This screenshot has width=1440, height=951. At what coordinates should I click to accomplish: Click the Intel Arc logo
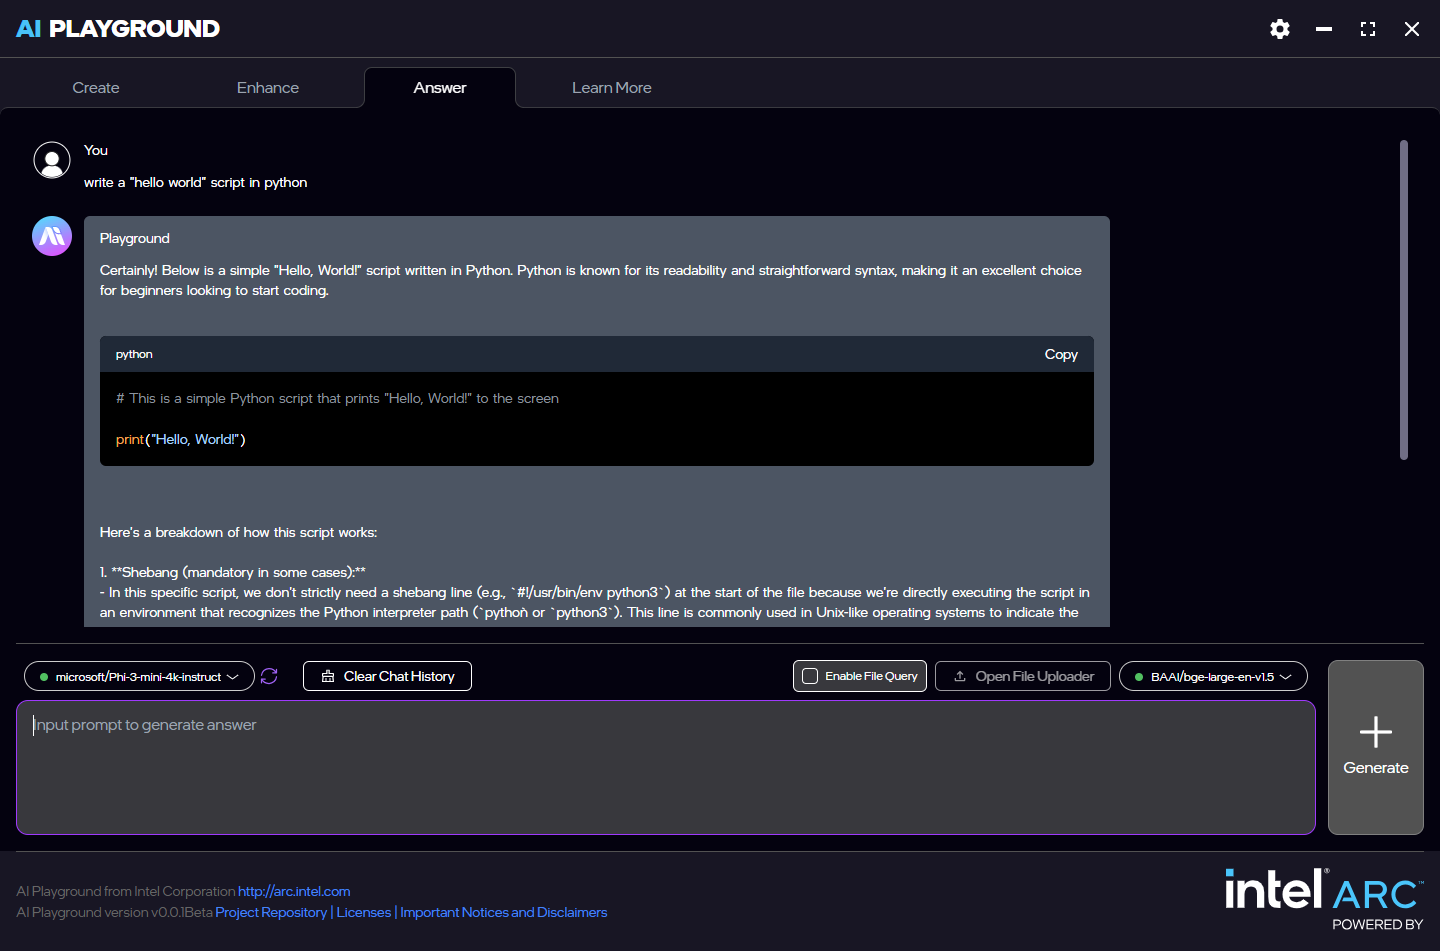click(x=1323, y=890)
